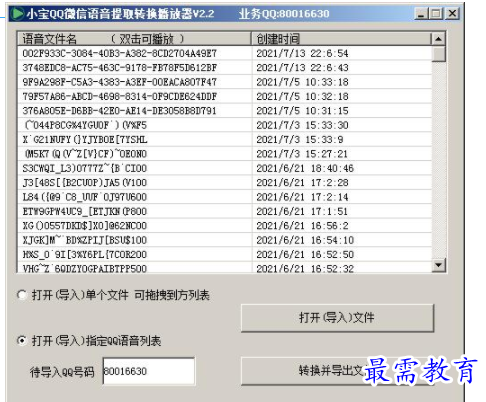Click the list scrollbar down arrow
The width and height of the screenshot is (486, 402).
coord(438,265)
